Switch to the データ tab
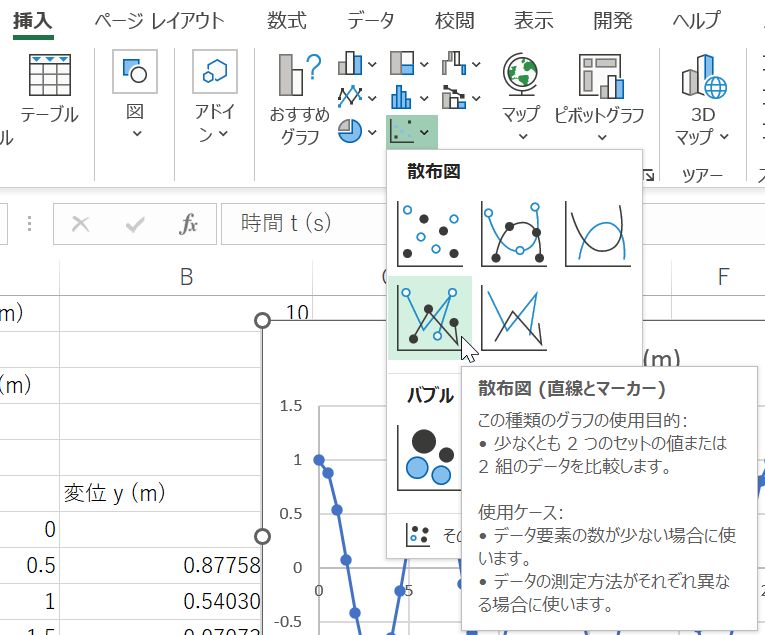Viewport: 765px width, 635px height. pyautogui.click(x=370, y=21)
